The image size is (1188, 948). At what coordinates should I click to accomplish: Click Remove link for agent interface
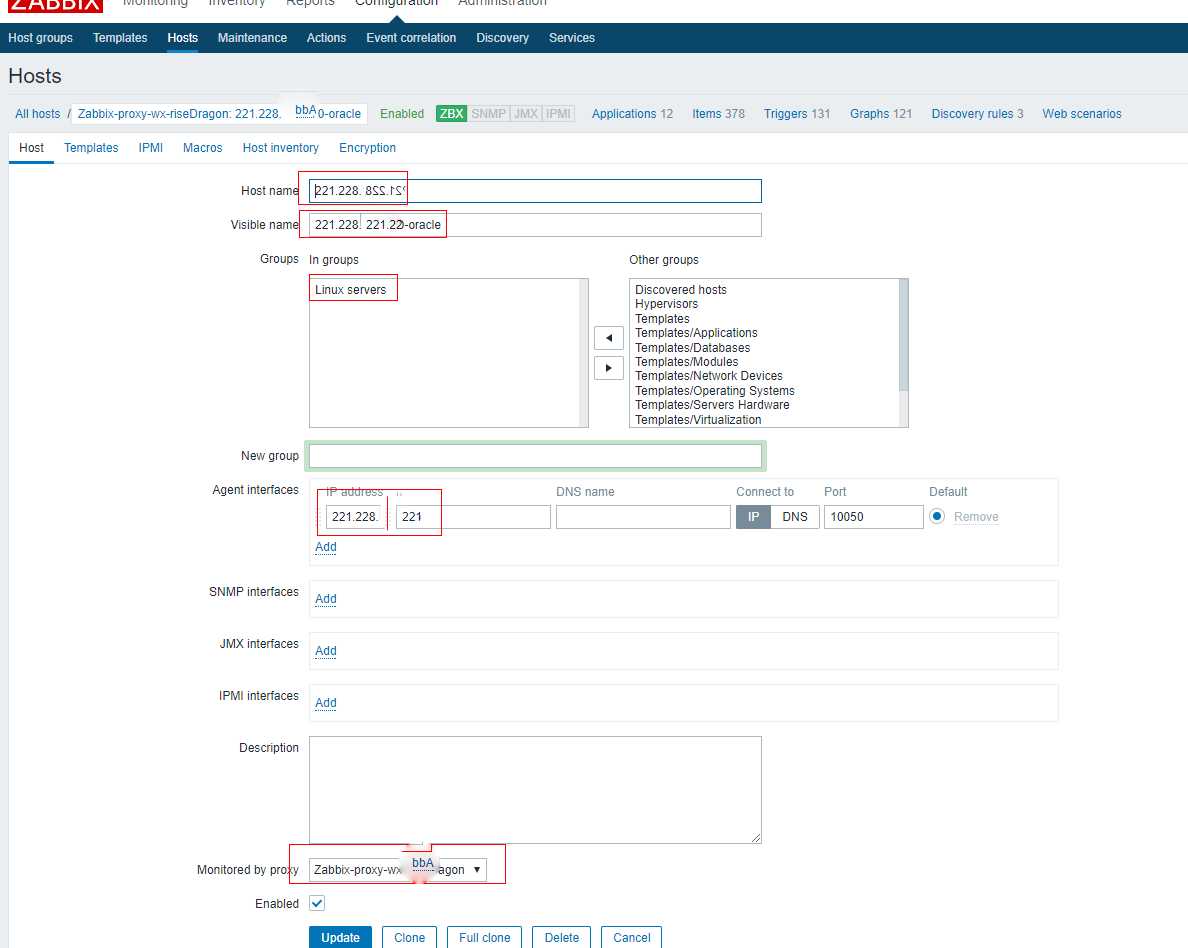(976, 517)
